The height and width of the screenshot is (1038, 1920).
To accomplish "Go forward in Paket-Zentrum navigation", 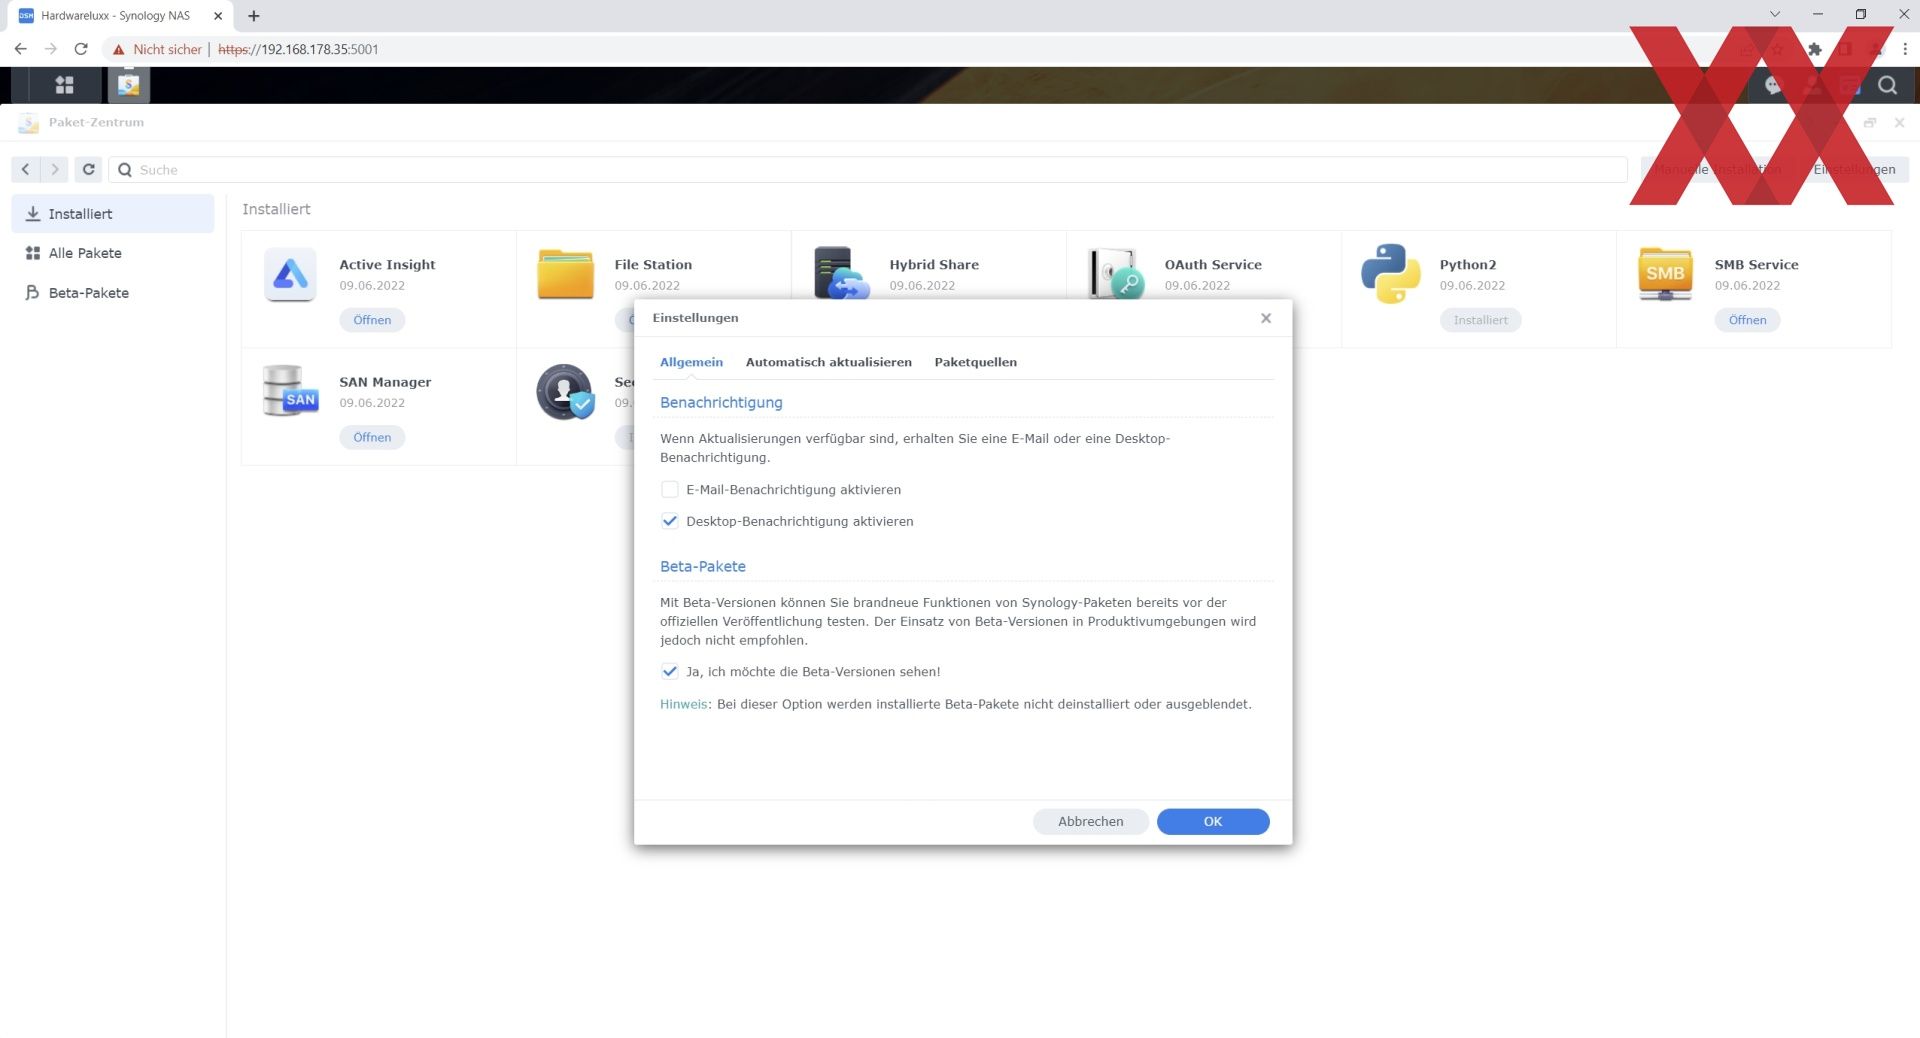I will pyautogui.click(x=55, y=170).
